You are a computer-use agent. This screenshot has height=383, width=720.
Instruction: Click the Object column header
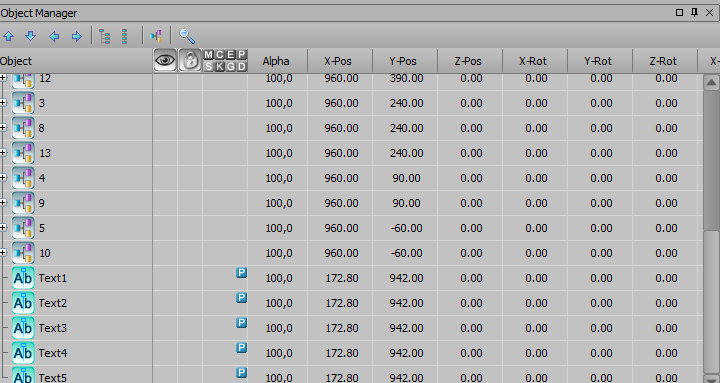point(76,61)
